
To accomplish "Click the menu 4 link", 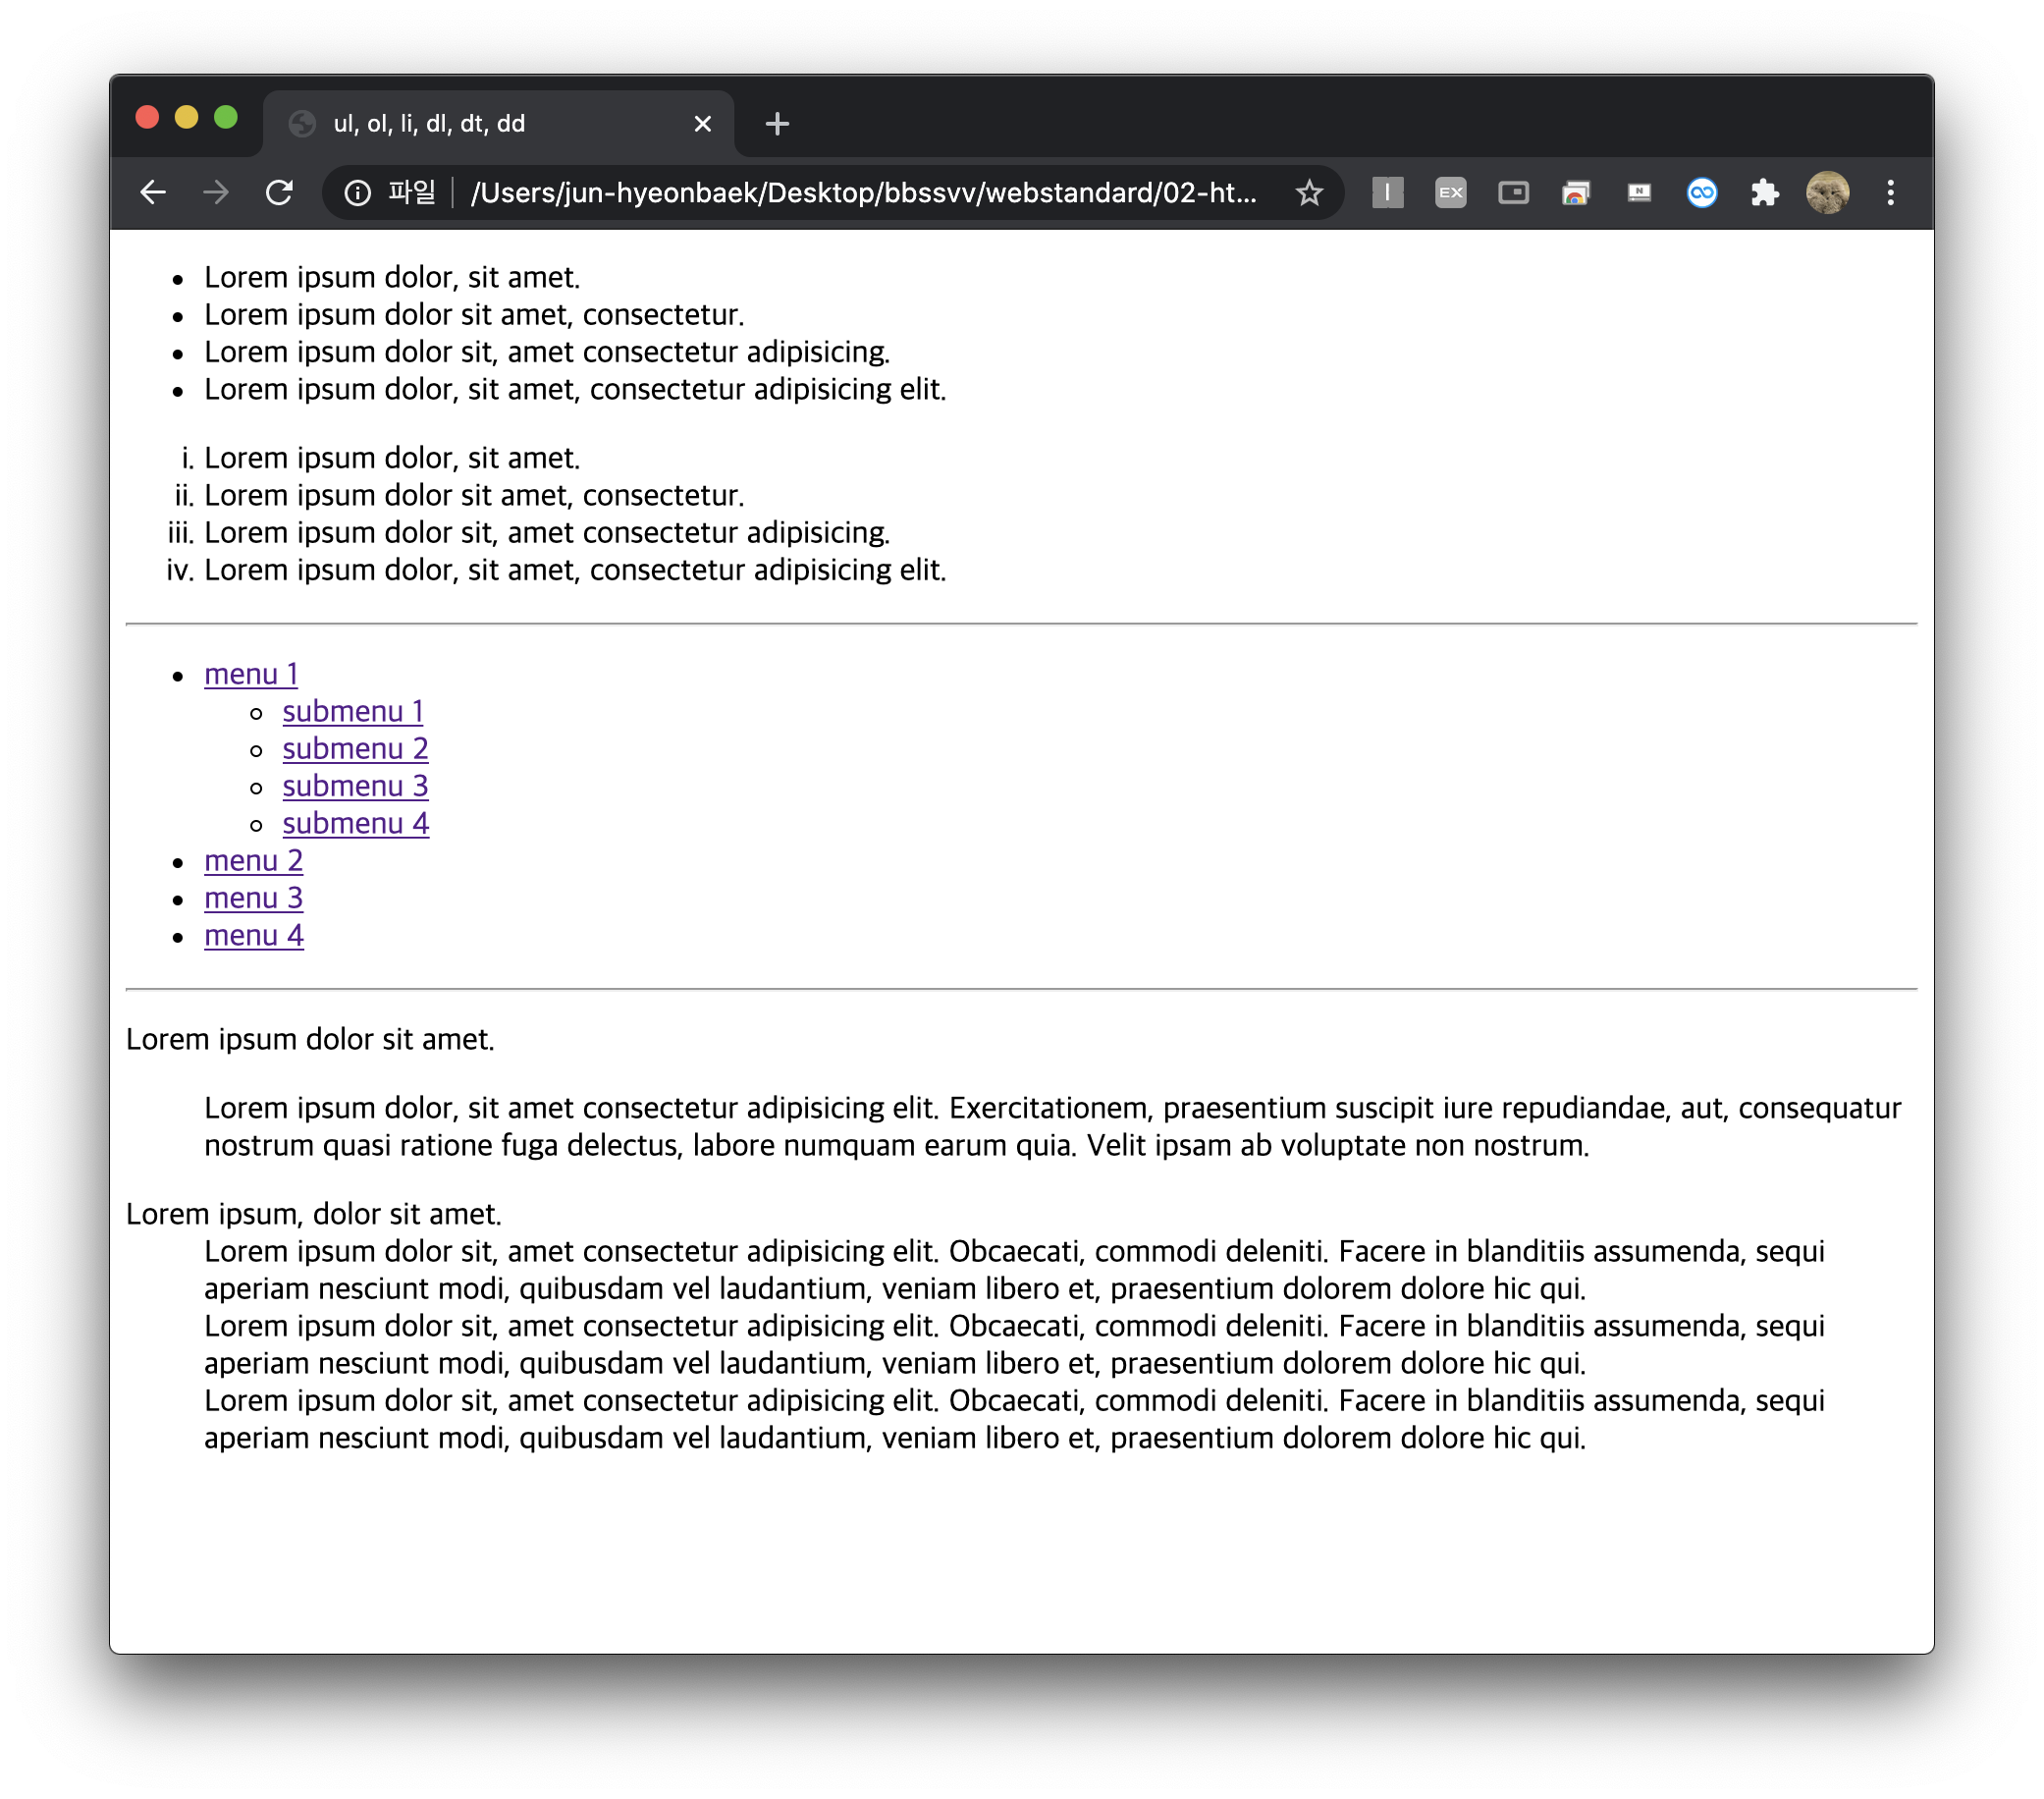I will tap(254, 935).
